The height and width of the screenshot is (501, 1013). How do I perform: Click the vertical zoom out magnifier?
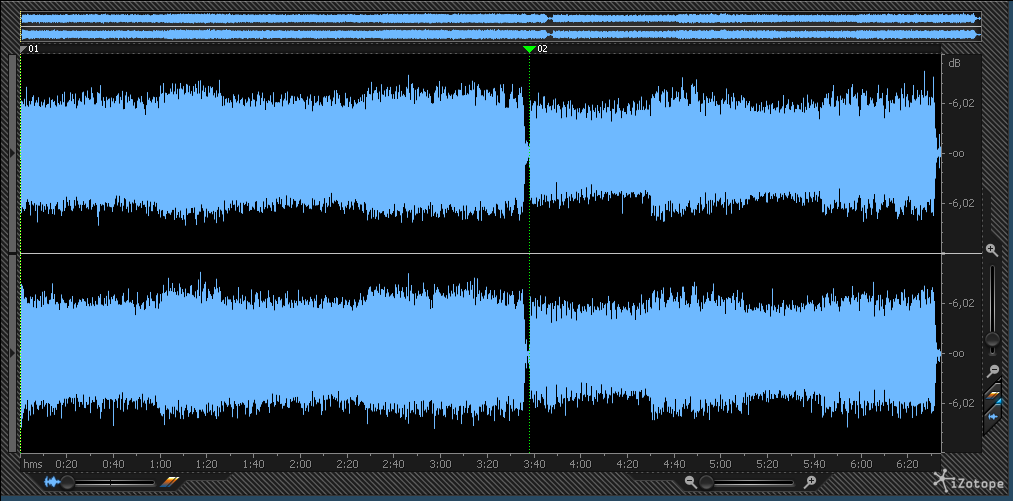coord(991,370)
